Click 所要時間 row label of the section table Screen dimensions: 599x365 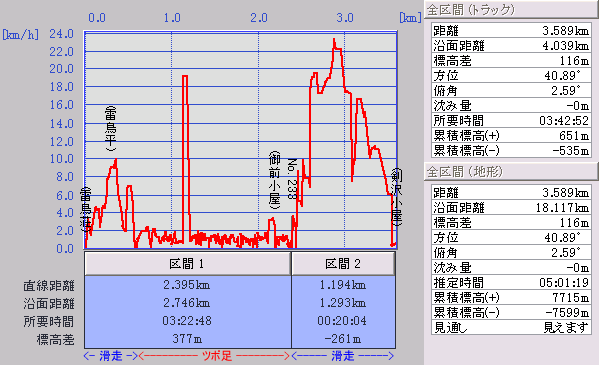49,321
